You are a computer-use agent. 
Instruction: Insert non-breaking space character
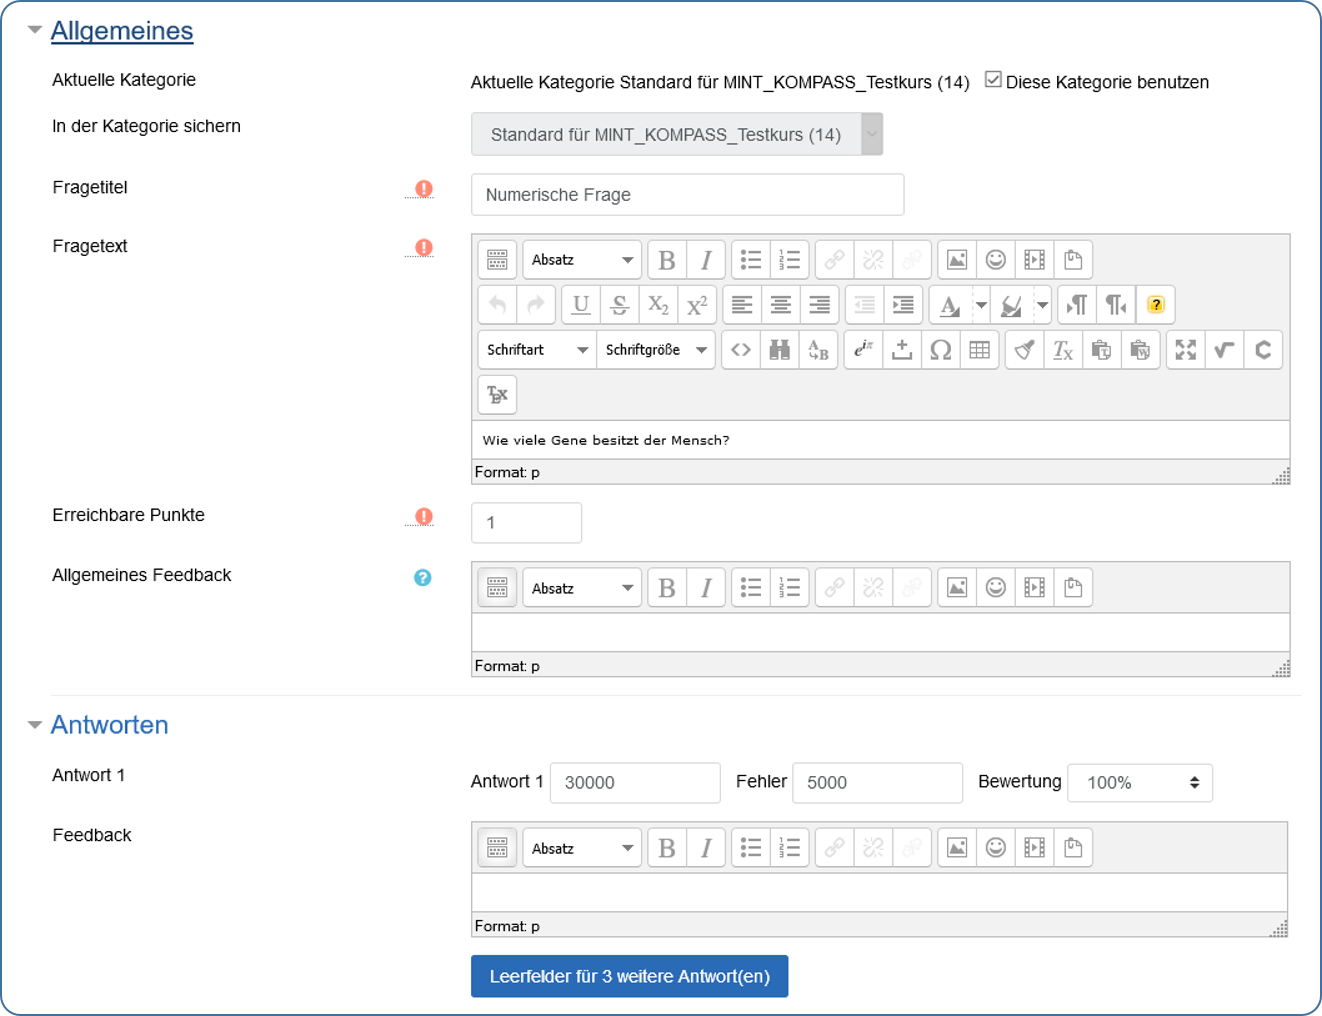(902, 350)
